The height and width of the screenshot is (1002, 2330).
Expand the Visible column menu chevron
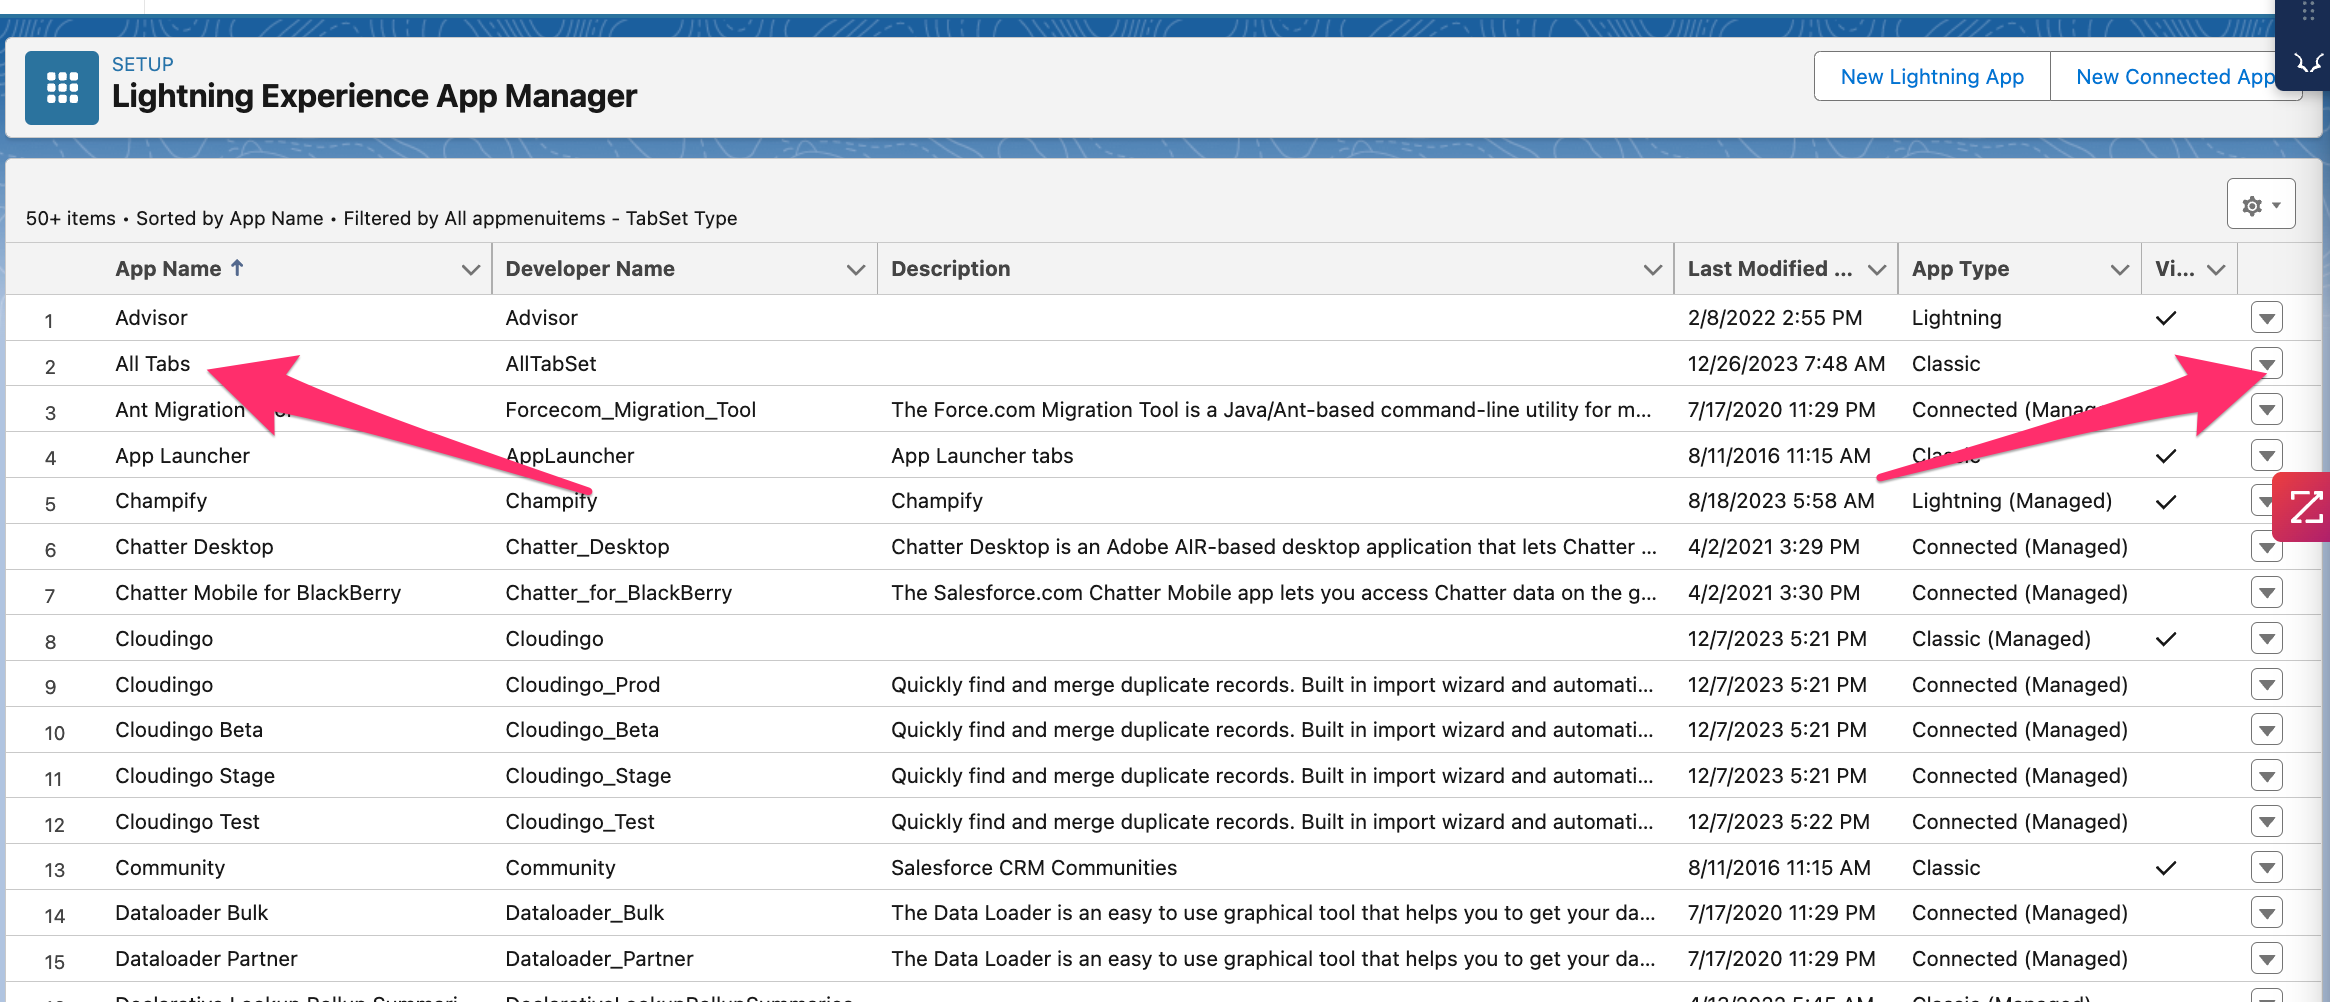click(2216, 270)
